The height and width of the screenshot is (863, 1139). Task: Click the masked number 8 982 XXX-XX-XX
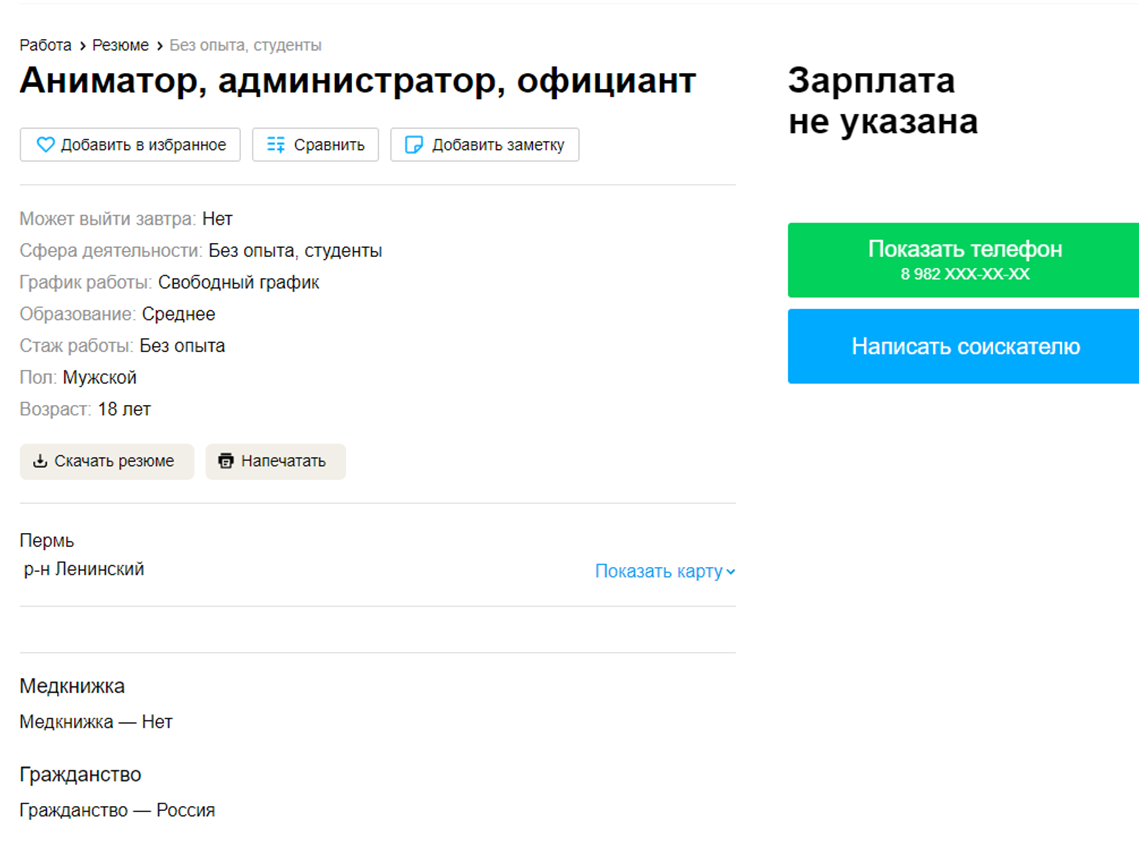coord(965,275)
